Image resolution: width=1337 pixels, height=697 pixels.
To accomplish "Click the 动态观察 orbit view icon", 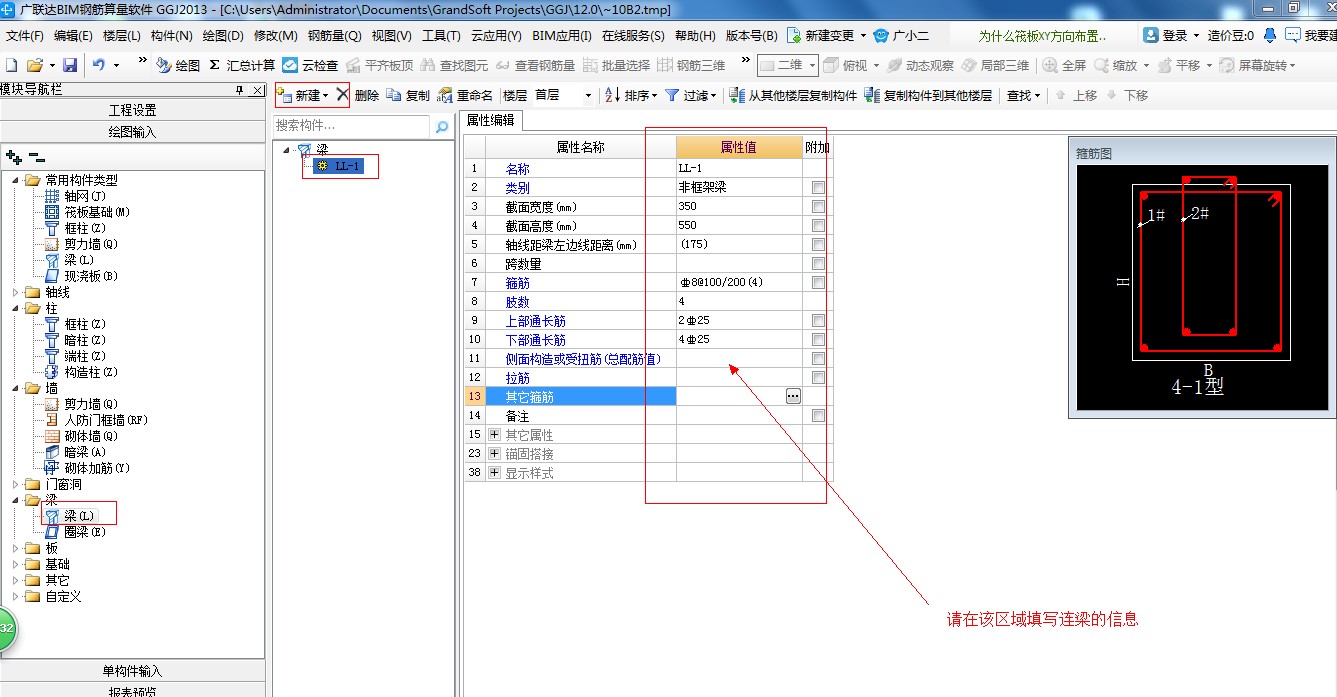I will 893,65.
